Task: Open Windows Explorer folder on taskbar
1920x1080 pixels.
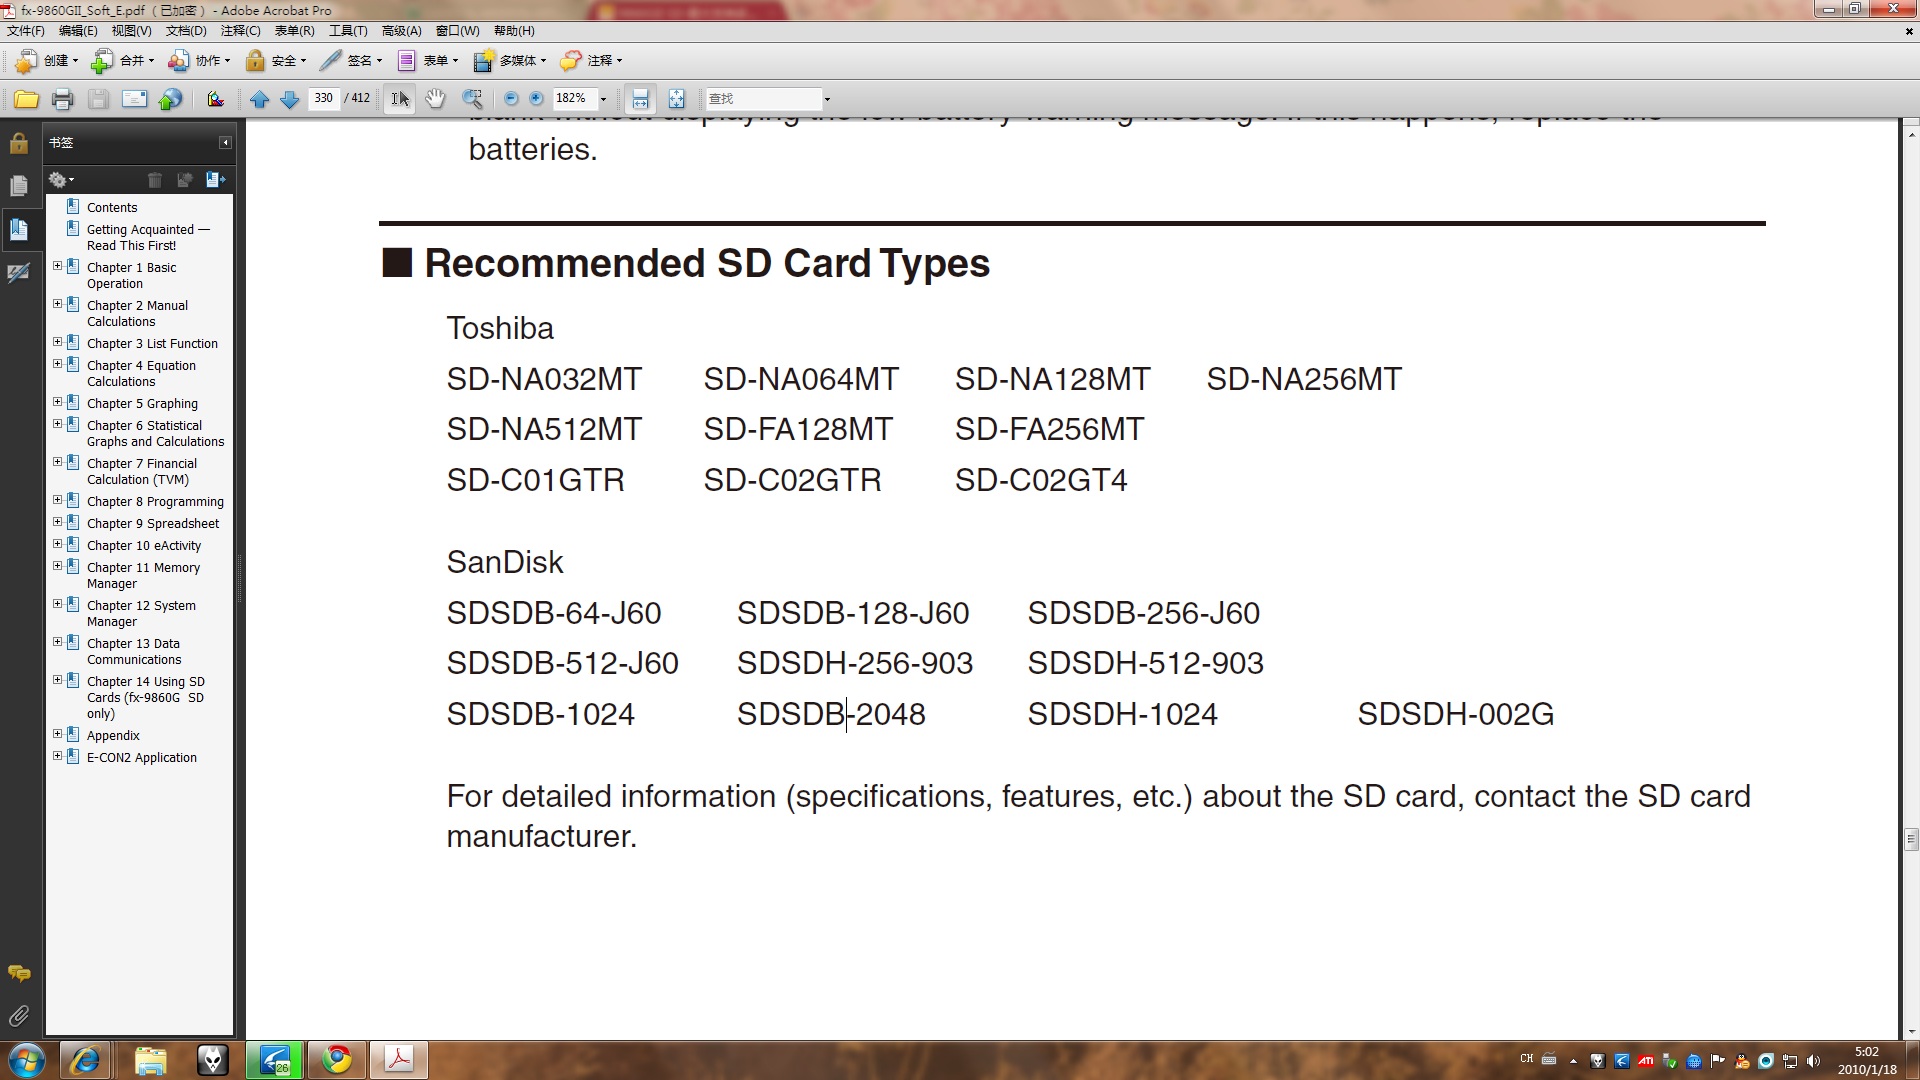Action: click(x=150, y=1060)
